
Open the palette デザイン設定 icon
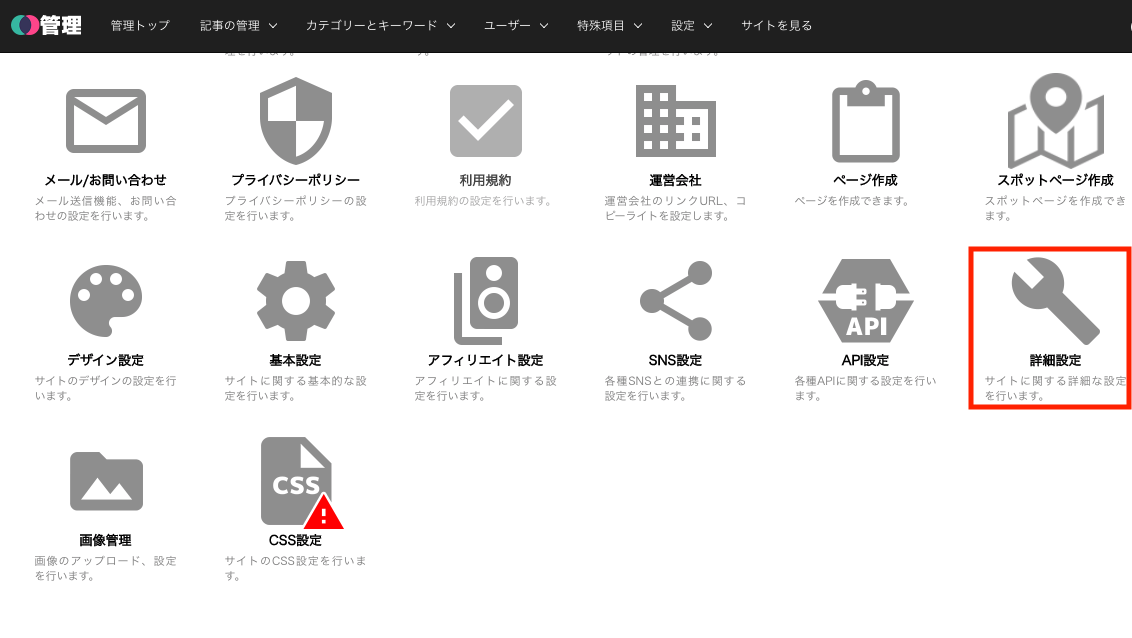point(105,301)
